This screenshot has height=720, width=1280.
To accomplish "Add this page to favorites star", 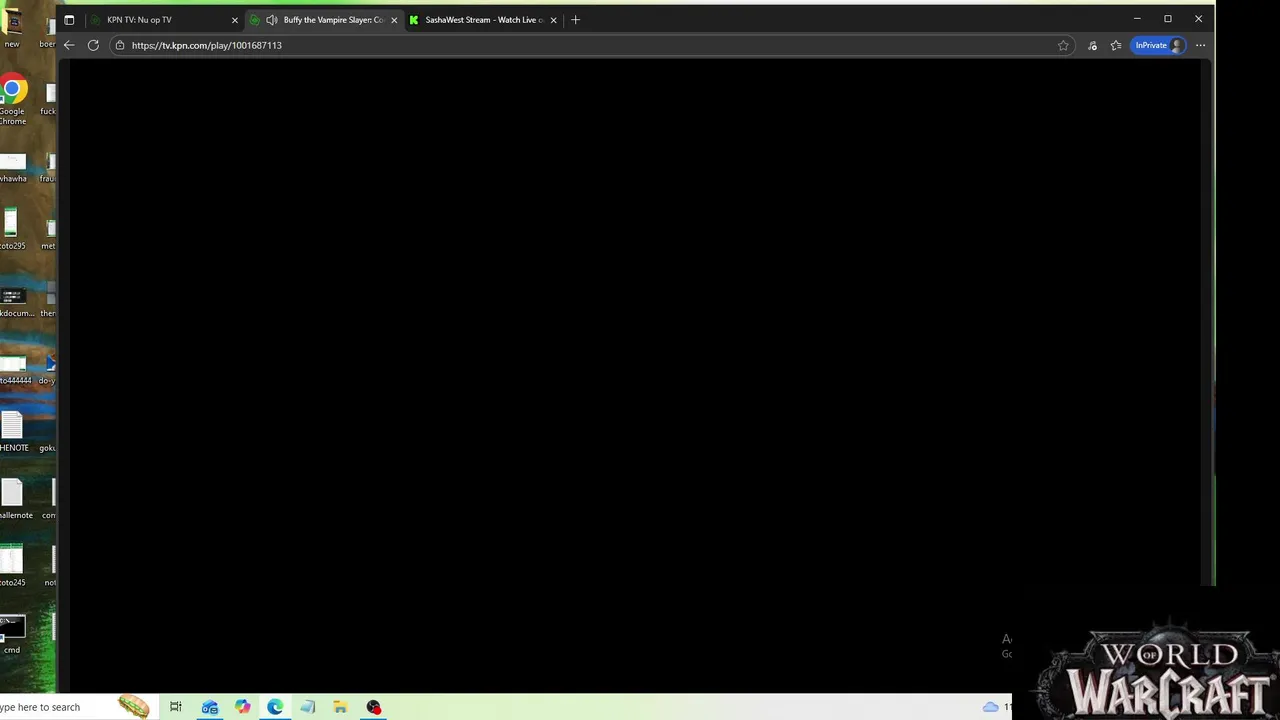I will (1063, 45).
